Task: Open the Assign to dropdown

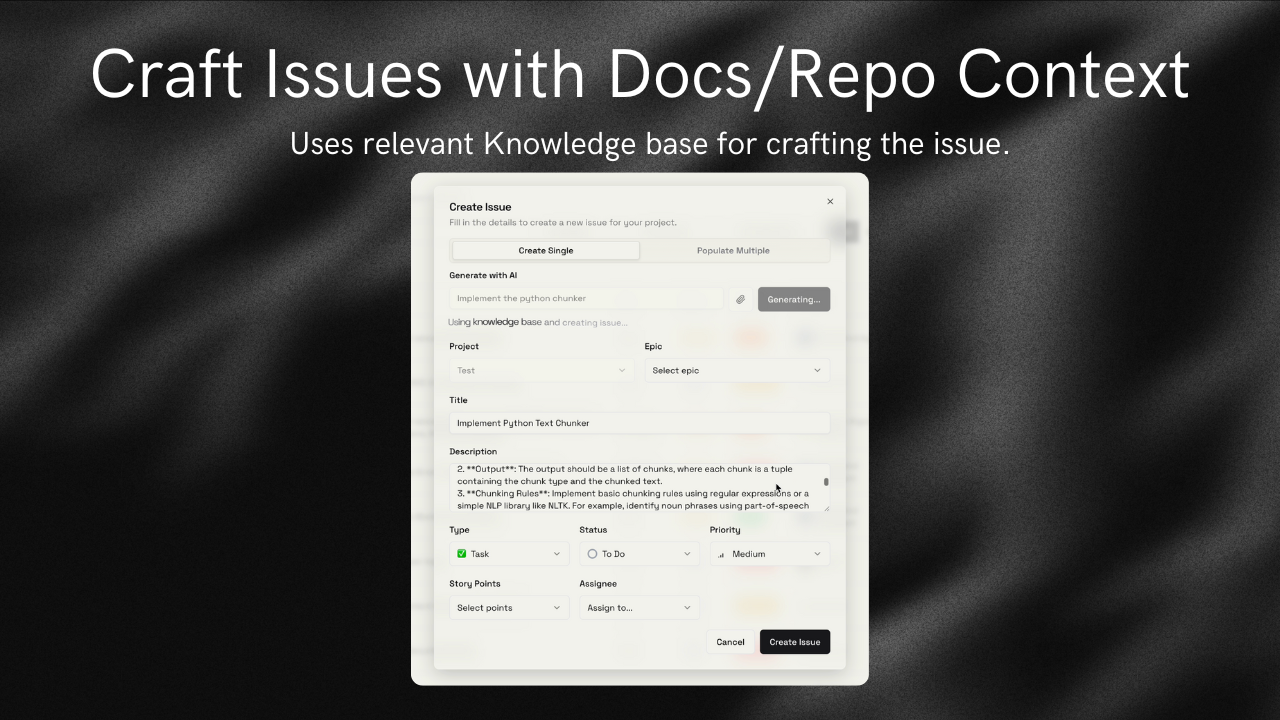Action: tap(639, 607)
